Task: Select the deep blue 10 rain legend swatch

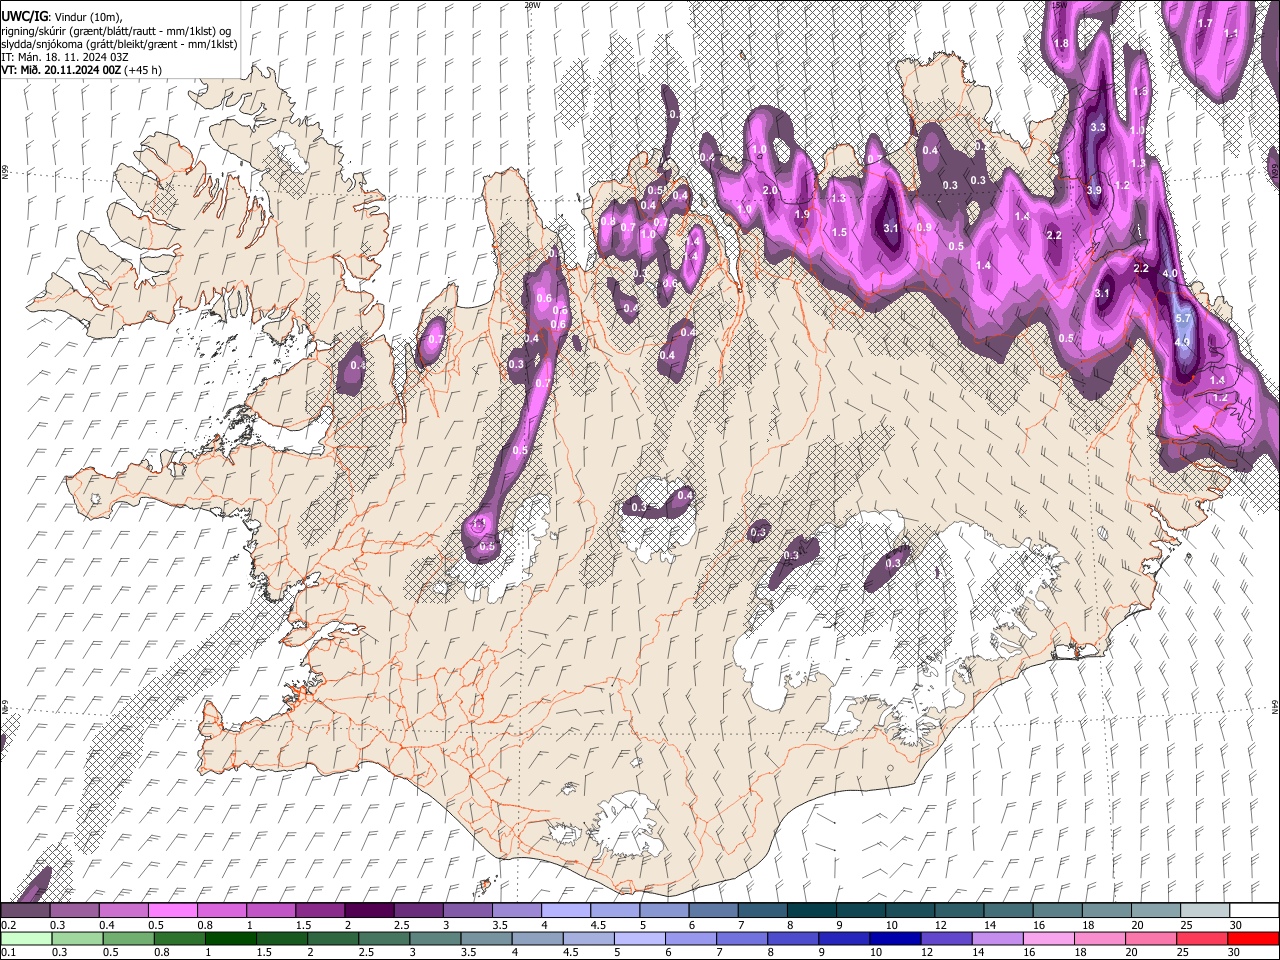Action: tap(894, 938)
